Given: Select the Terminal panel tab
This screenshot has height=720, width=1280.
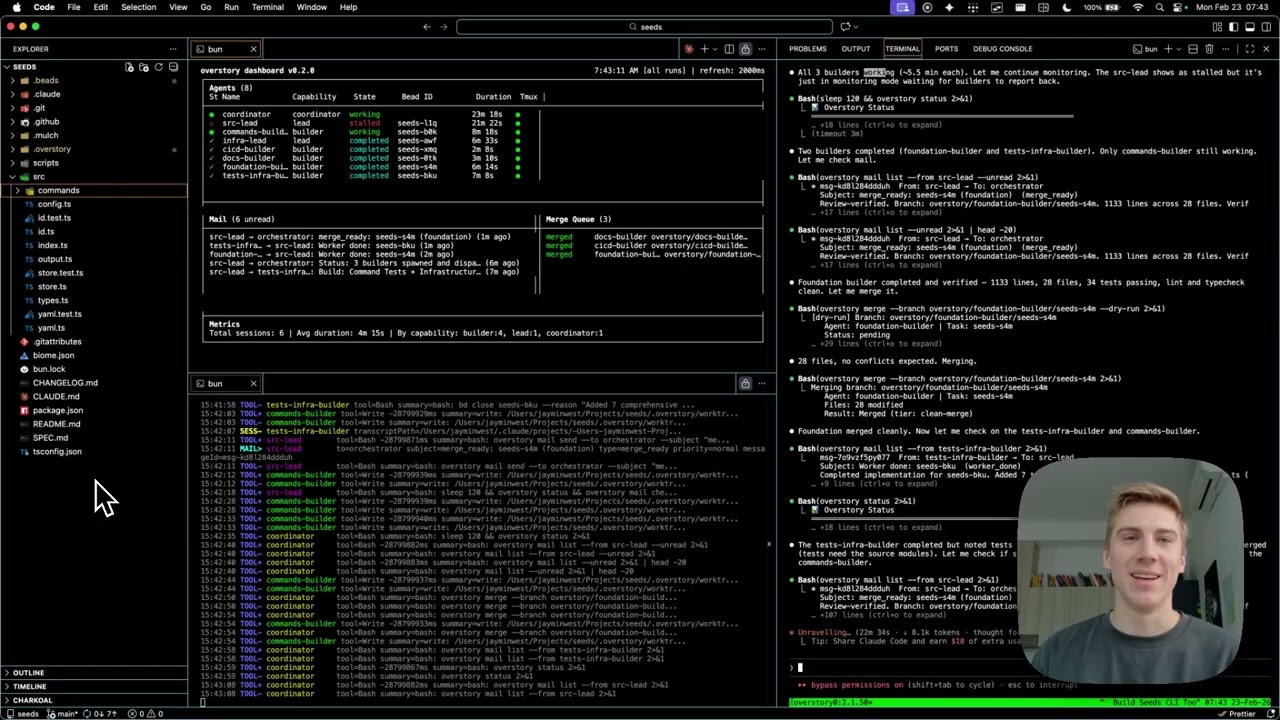Looking at the screenshot, I should pyautogui.click(x=902, y=49).
